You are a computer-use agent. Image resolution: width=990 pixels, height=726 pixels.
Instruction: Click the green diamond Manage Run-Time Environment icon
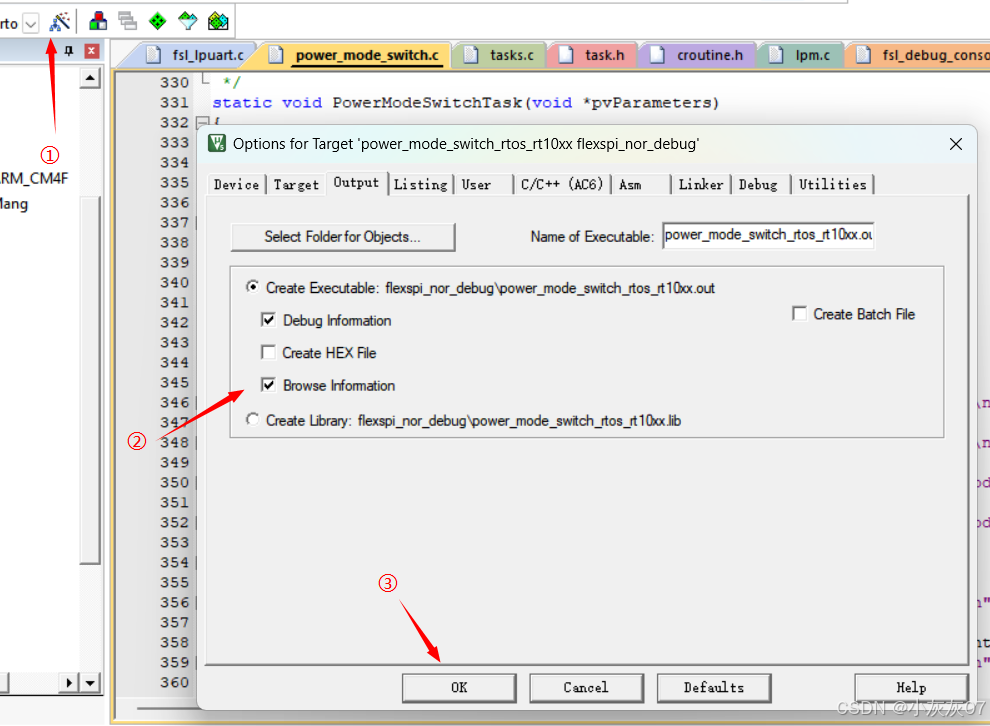coord(157,21)
